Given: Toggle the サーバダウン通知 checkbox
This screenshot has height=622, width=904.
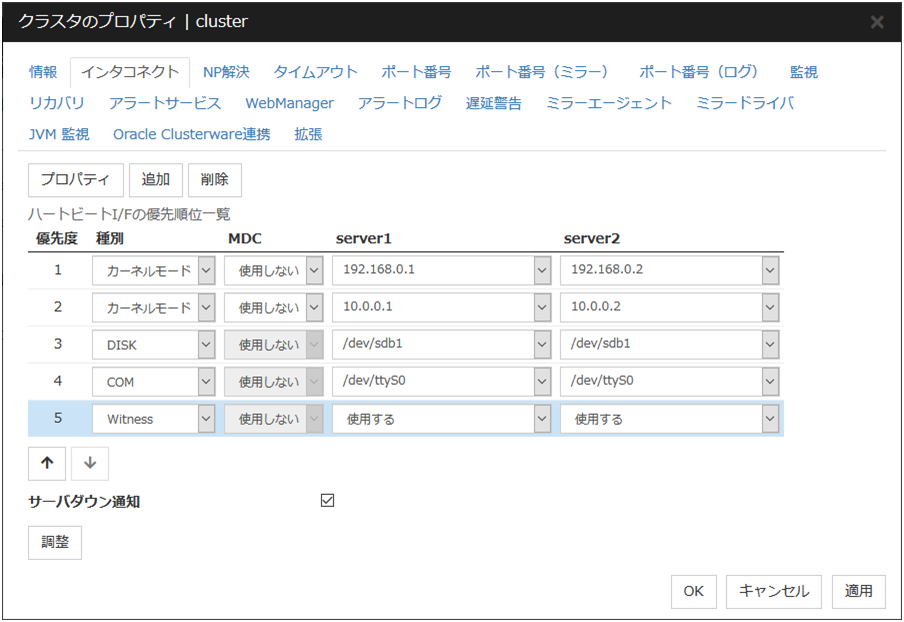Looking at the screenshot, I should (327, 501).
